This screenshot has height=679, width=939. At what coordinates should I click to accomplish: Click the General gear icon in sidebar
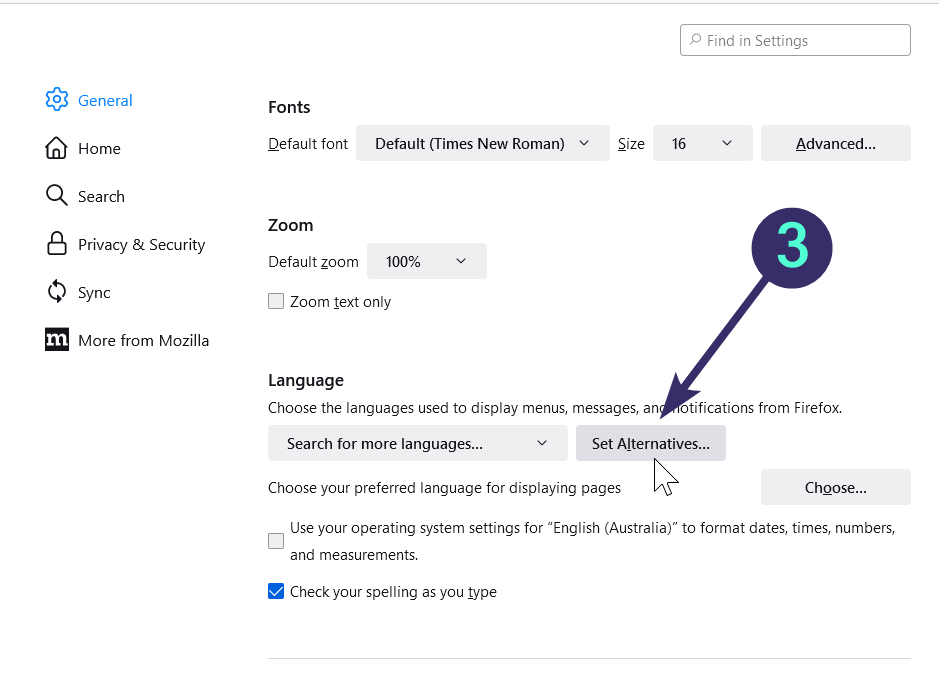click(57, 100)
